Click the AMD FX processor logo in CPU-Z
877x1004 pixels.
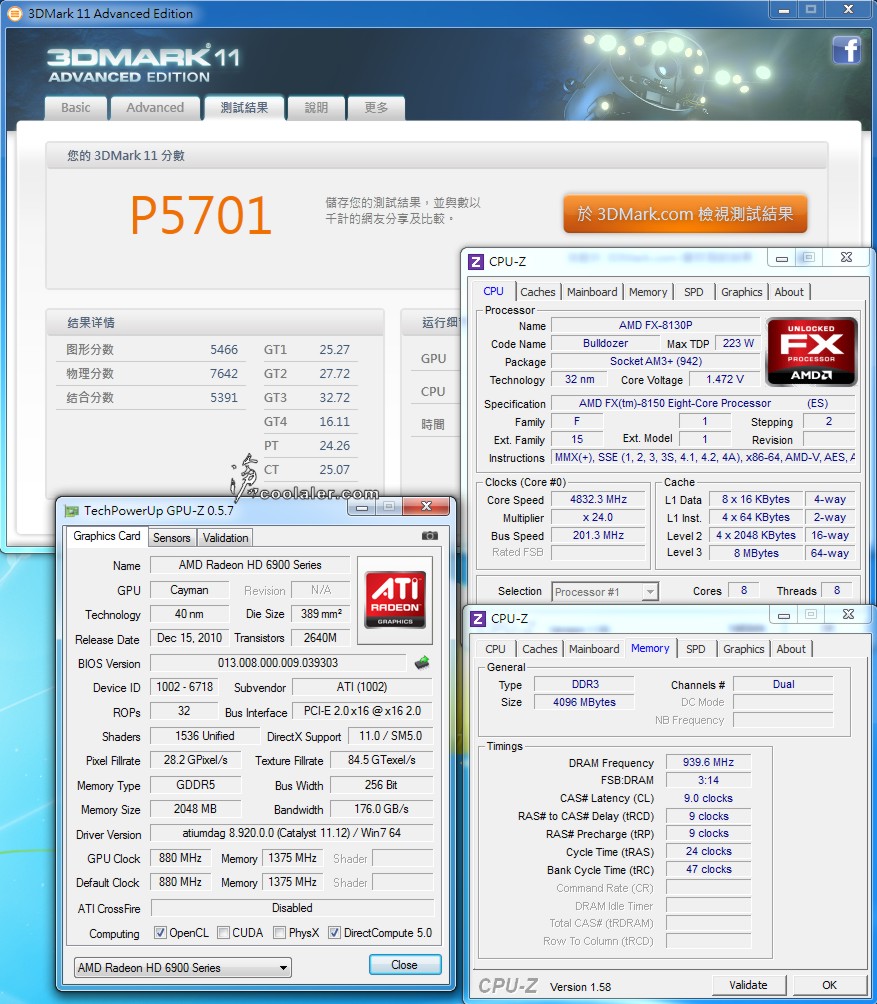tap(811, 352)
